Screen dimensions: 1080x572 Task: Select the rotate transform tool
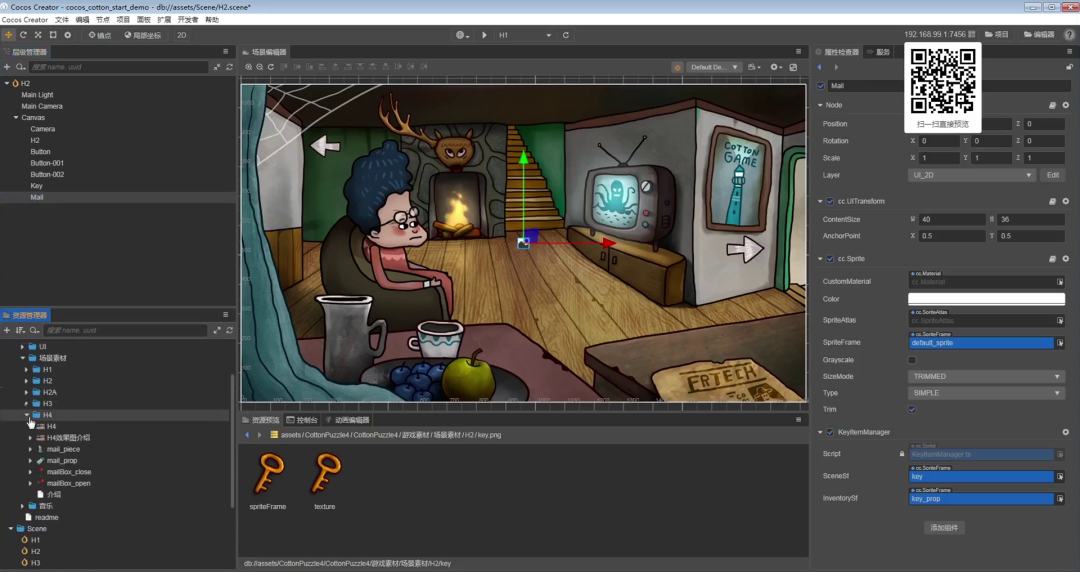tap(23, 34)
